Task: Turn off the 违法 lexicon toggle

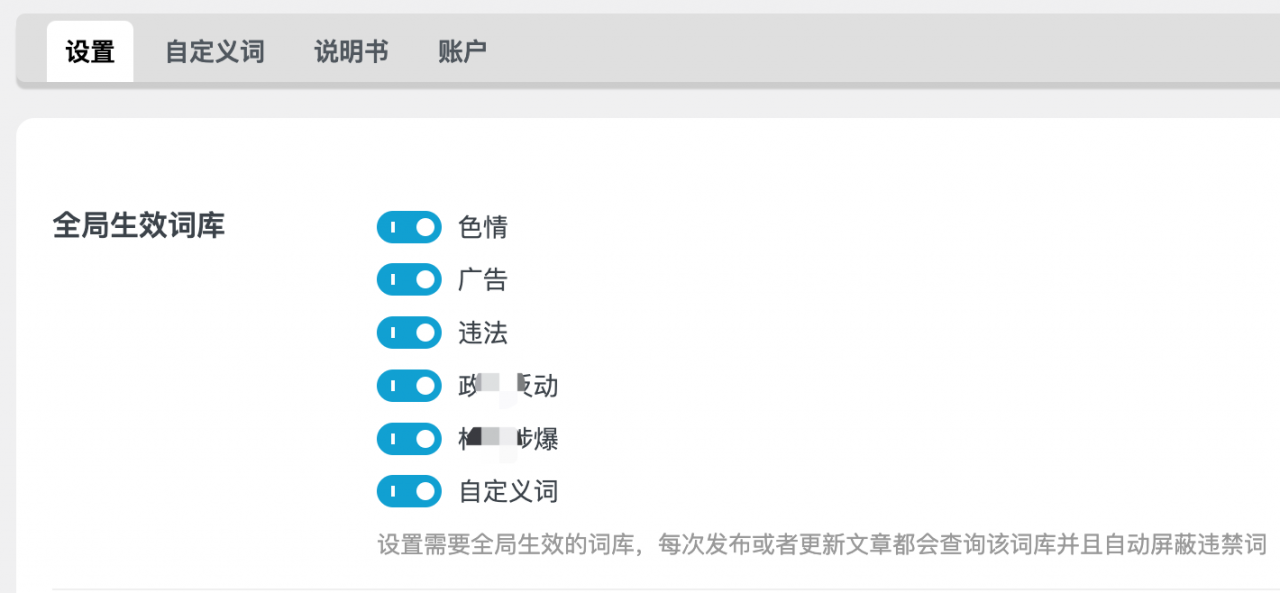Action: click(x=408, y=332)
